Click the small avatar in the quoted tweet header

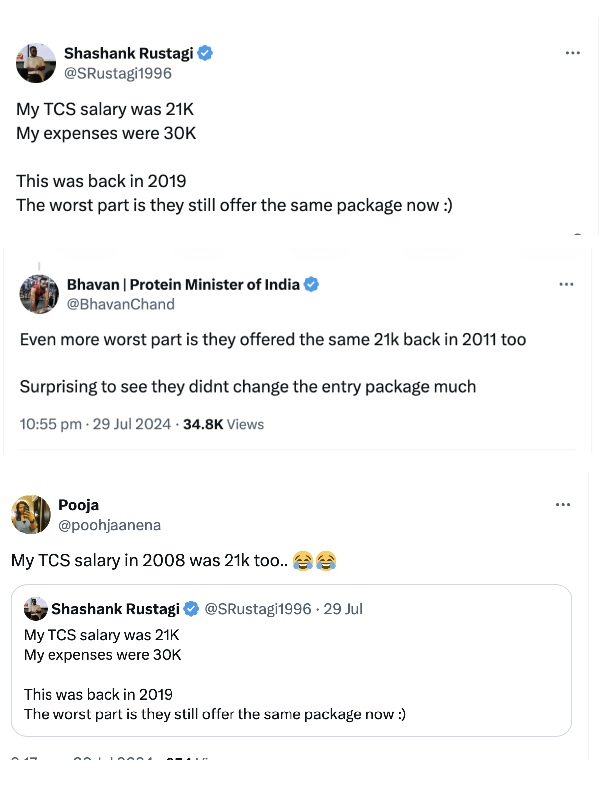(35, 608)
